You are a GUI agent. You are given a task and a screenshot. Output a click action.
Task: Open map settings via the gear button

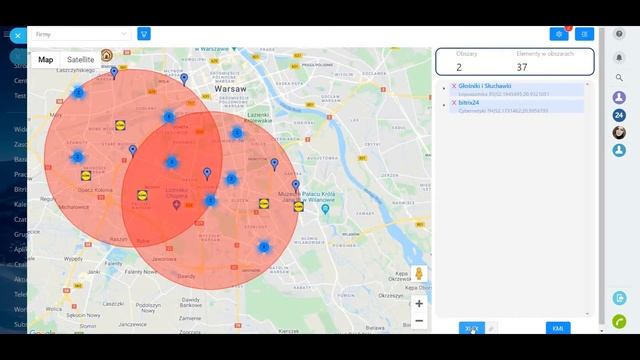(x=559, y=34)
